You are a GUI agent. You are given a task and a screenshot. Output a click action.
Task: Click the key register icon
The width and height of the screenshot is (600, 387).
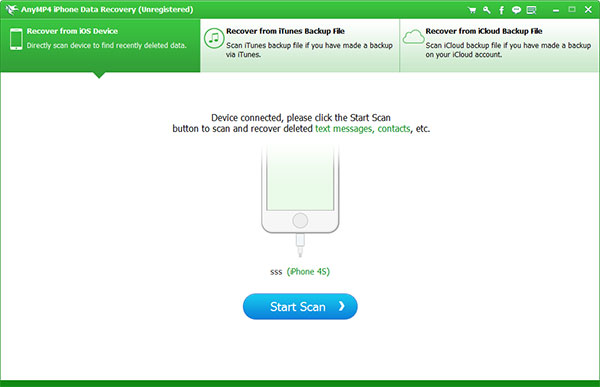tap(487, 10)
